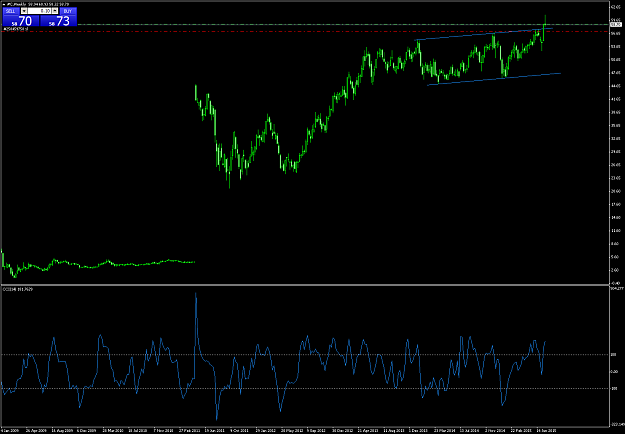Increase the trade volume with up arrow
The width and height of the screenshot is (625, 434).
click(x=55, y=11)
